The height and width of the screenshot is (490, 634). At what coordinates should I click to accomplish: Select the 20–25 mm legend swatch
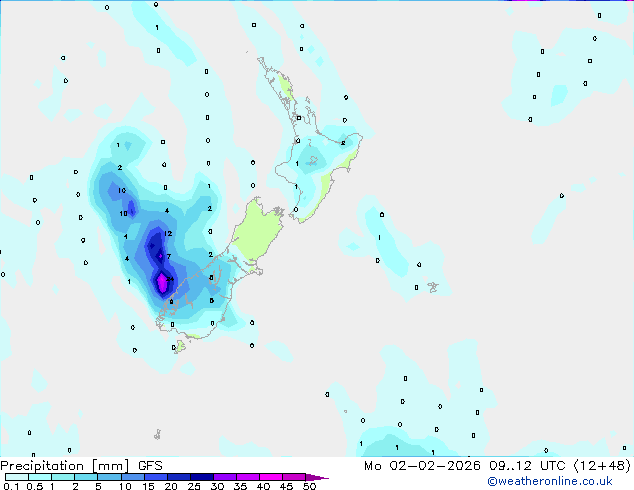pos(179,477)
